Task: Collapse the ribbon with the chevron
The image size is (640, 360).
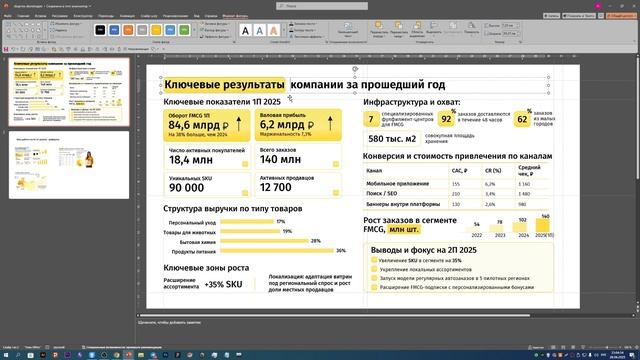Action: (634, 41)
